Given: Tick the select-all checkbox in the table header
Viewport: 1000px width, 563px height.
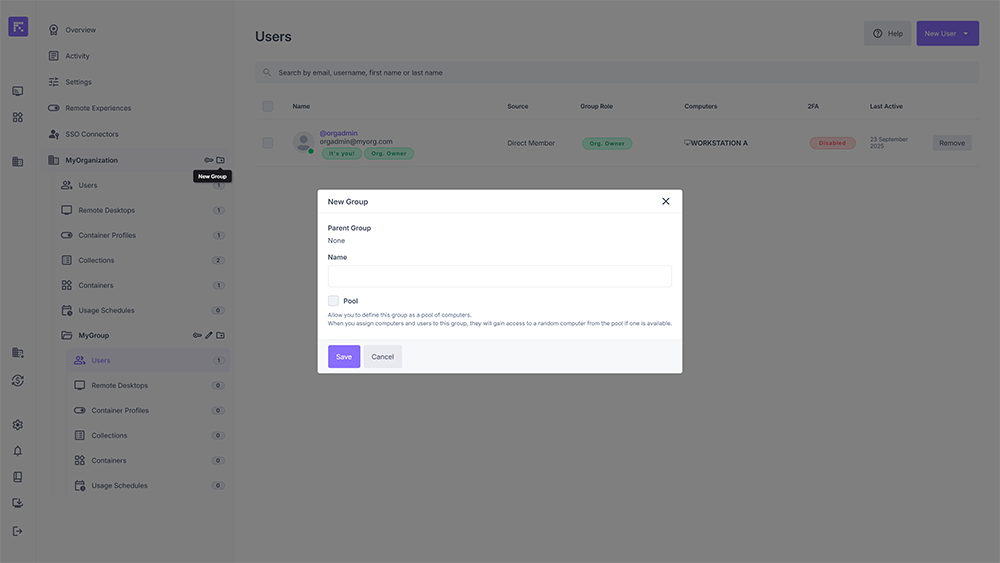Looking at the screenshot, I should (x=267, y=106).
